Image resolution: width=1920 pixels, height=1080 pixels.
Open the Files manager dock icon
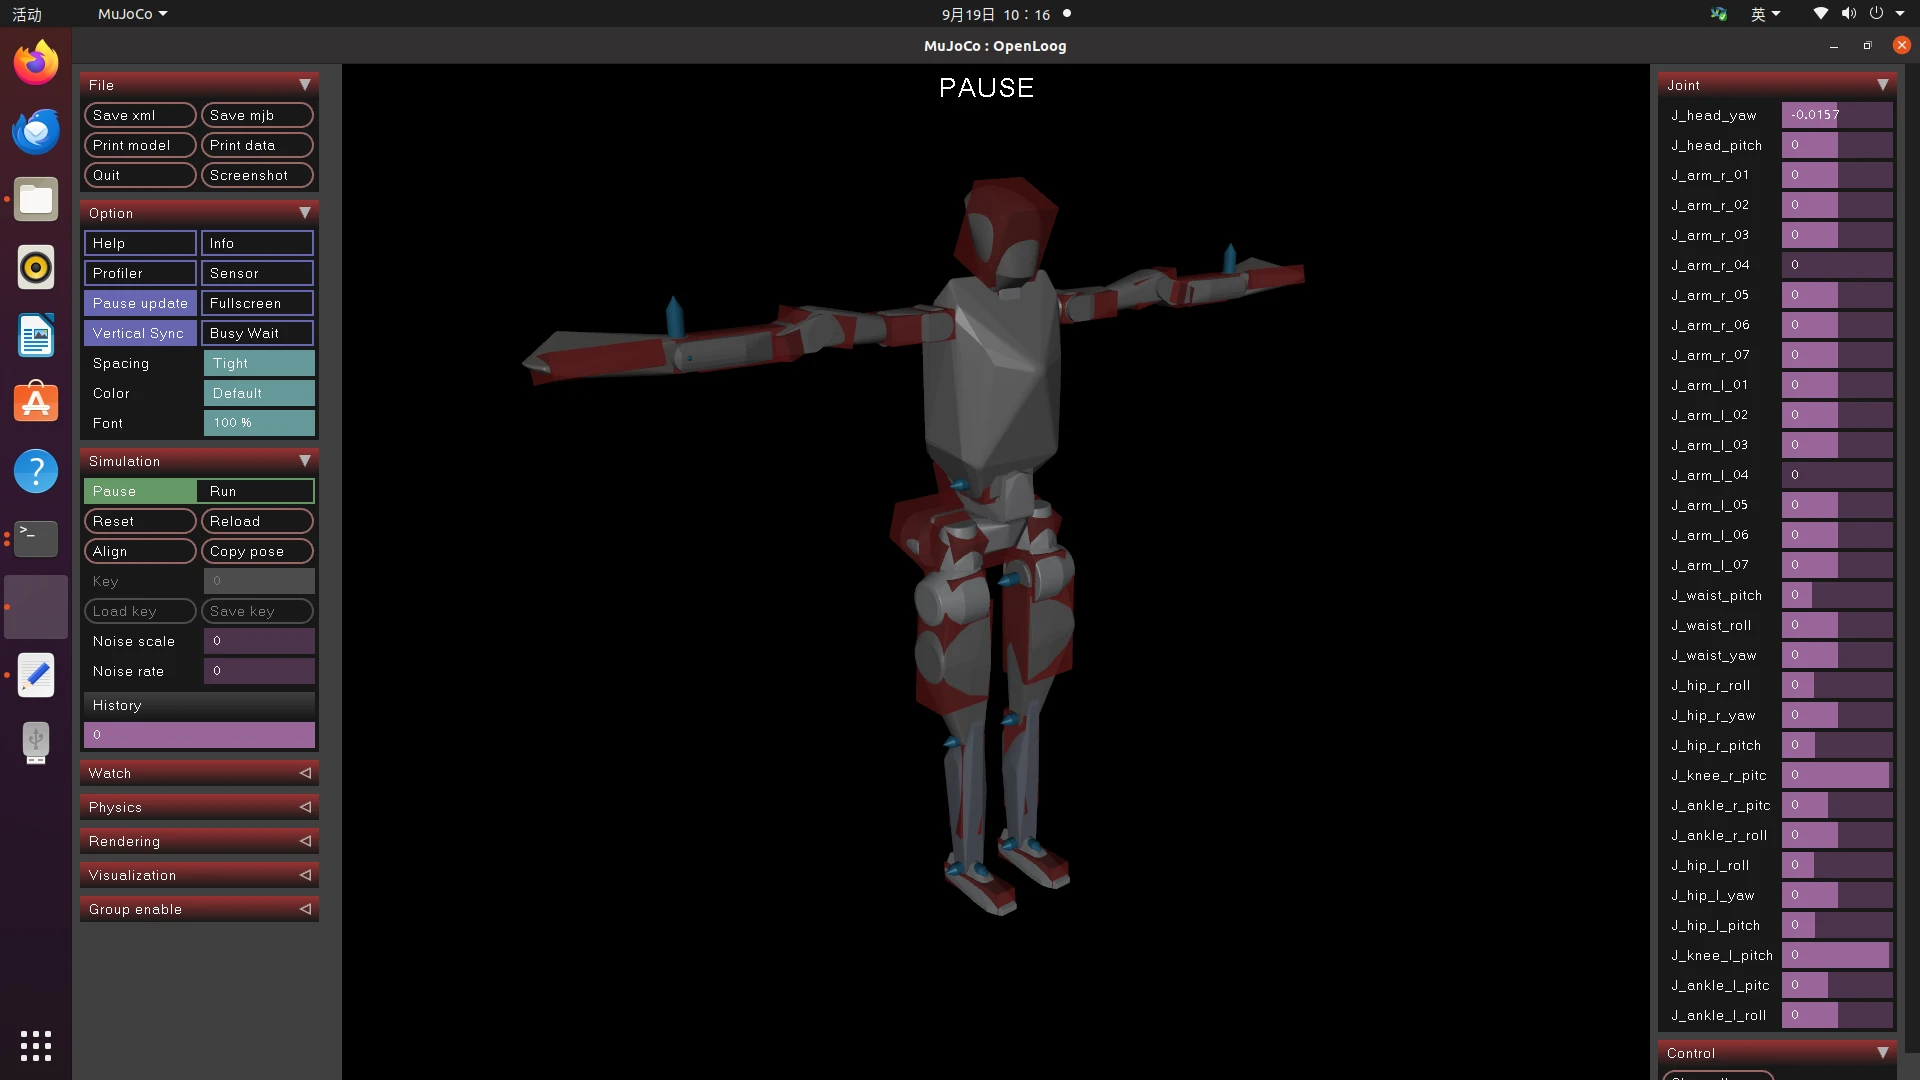36,200
